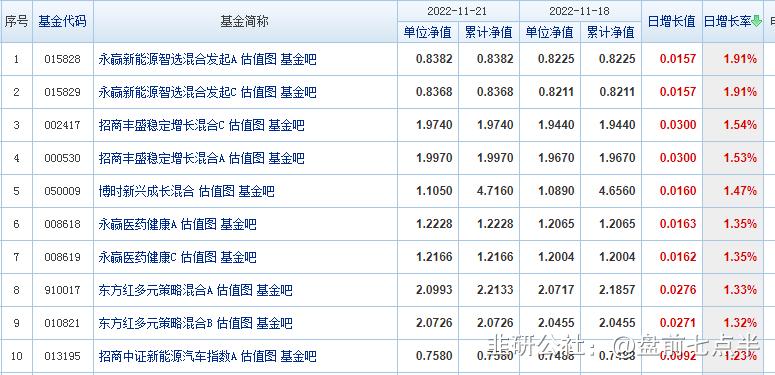Click cumulative value 4.6560
Image resolution: width=775 pixels, height=375 pixels.
tap(617, 191)
